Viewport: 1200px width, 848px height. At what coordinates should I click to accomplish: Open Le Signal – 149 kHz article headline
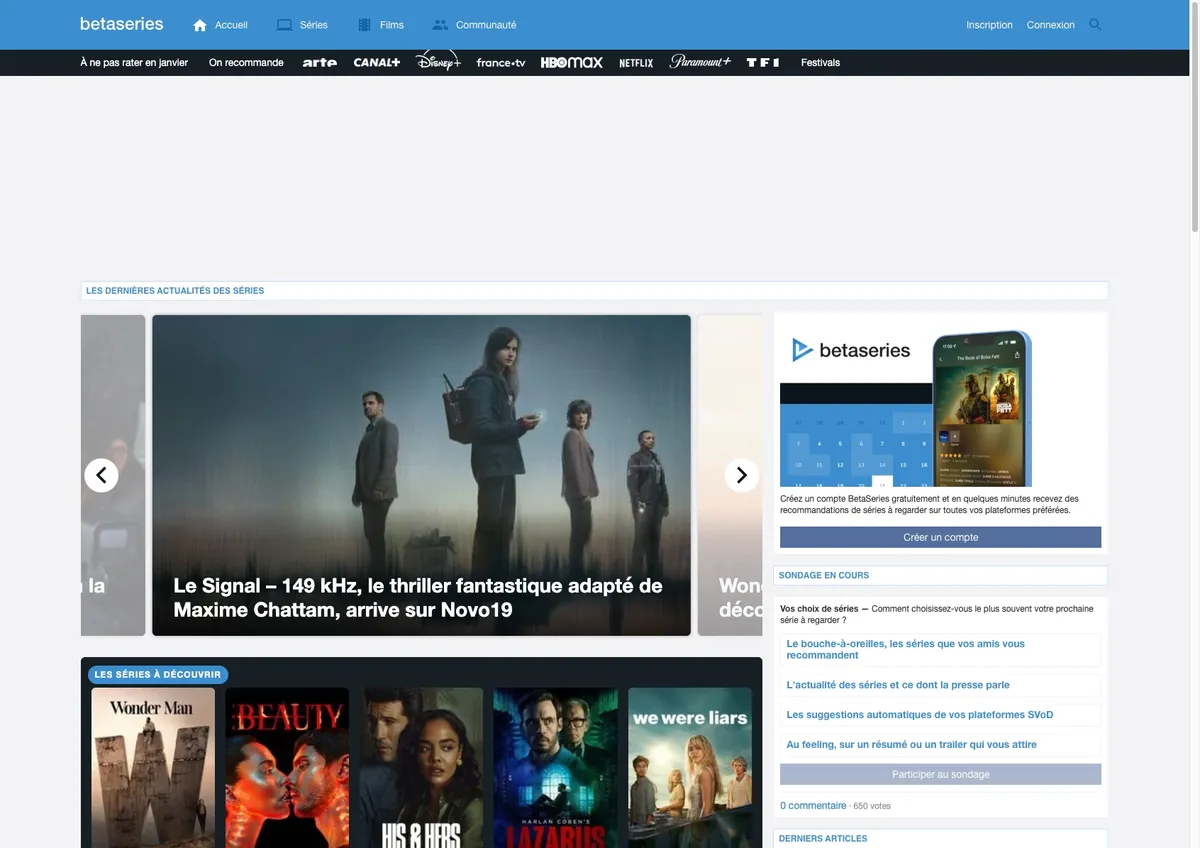coord(418,597)
